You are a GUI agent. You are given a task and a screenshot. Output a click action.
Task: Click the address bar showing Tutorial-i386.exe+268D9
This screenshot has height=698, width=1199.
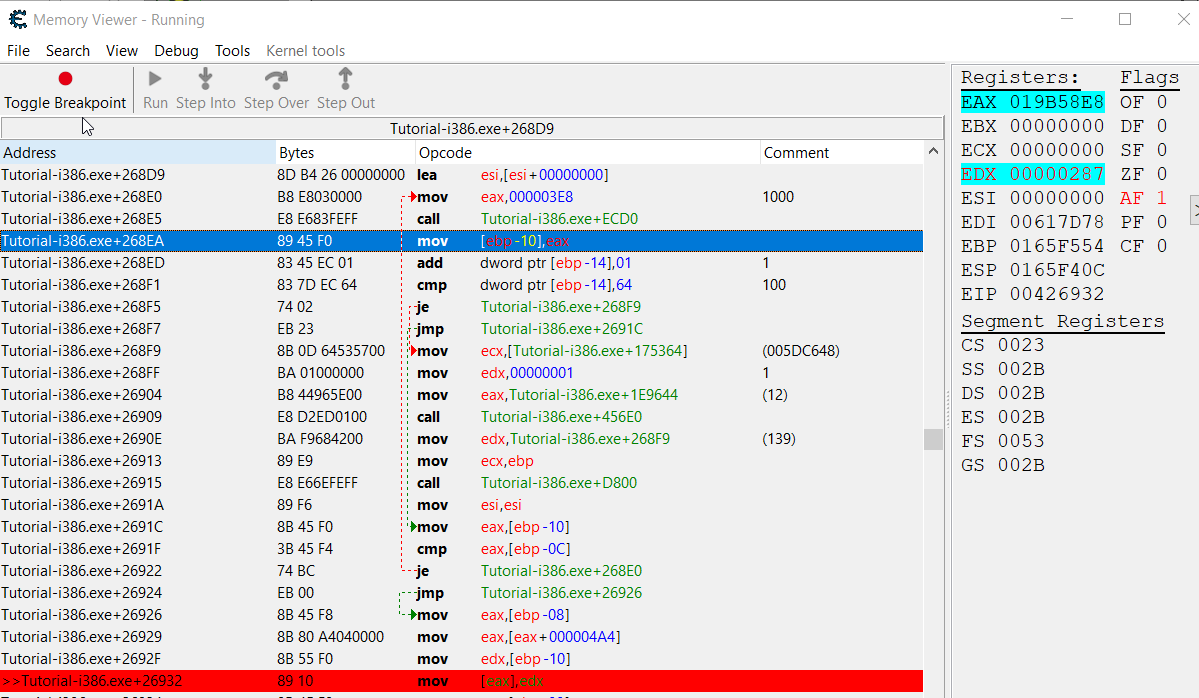click(x=471, y=127)
